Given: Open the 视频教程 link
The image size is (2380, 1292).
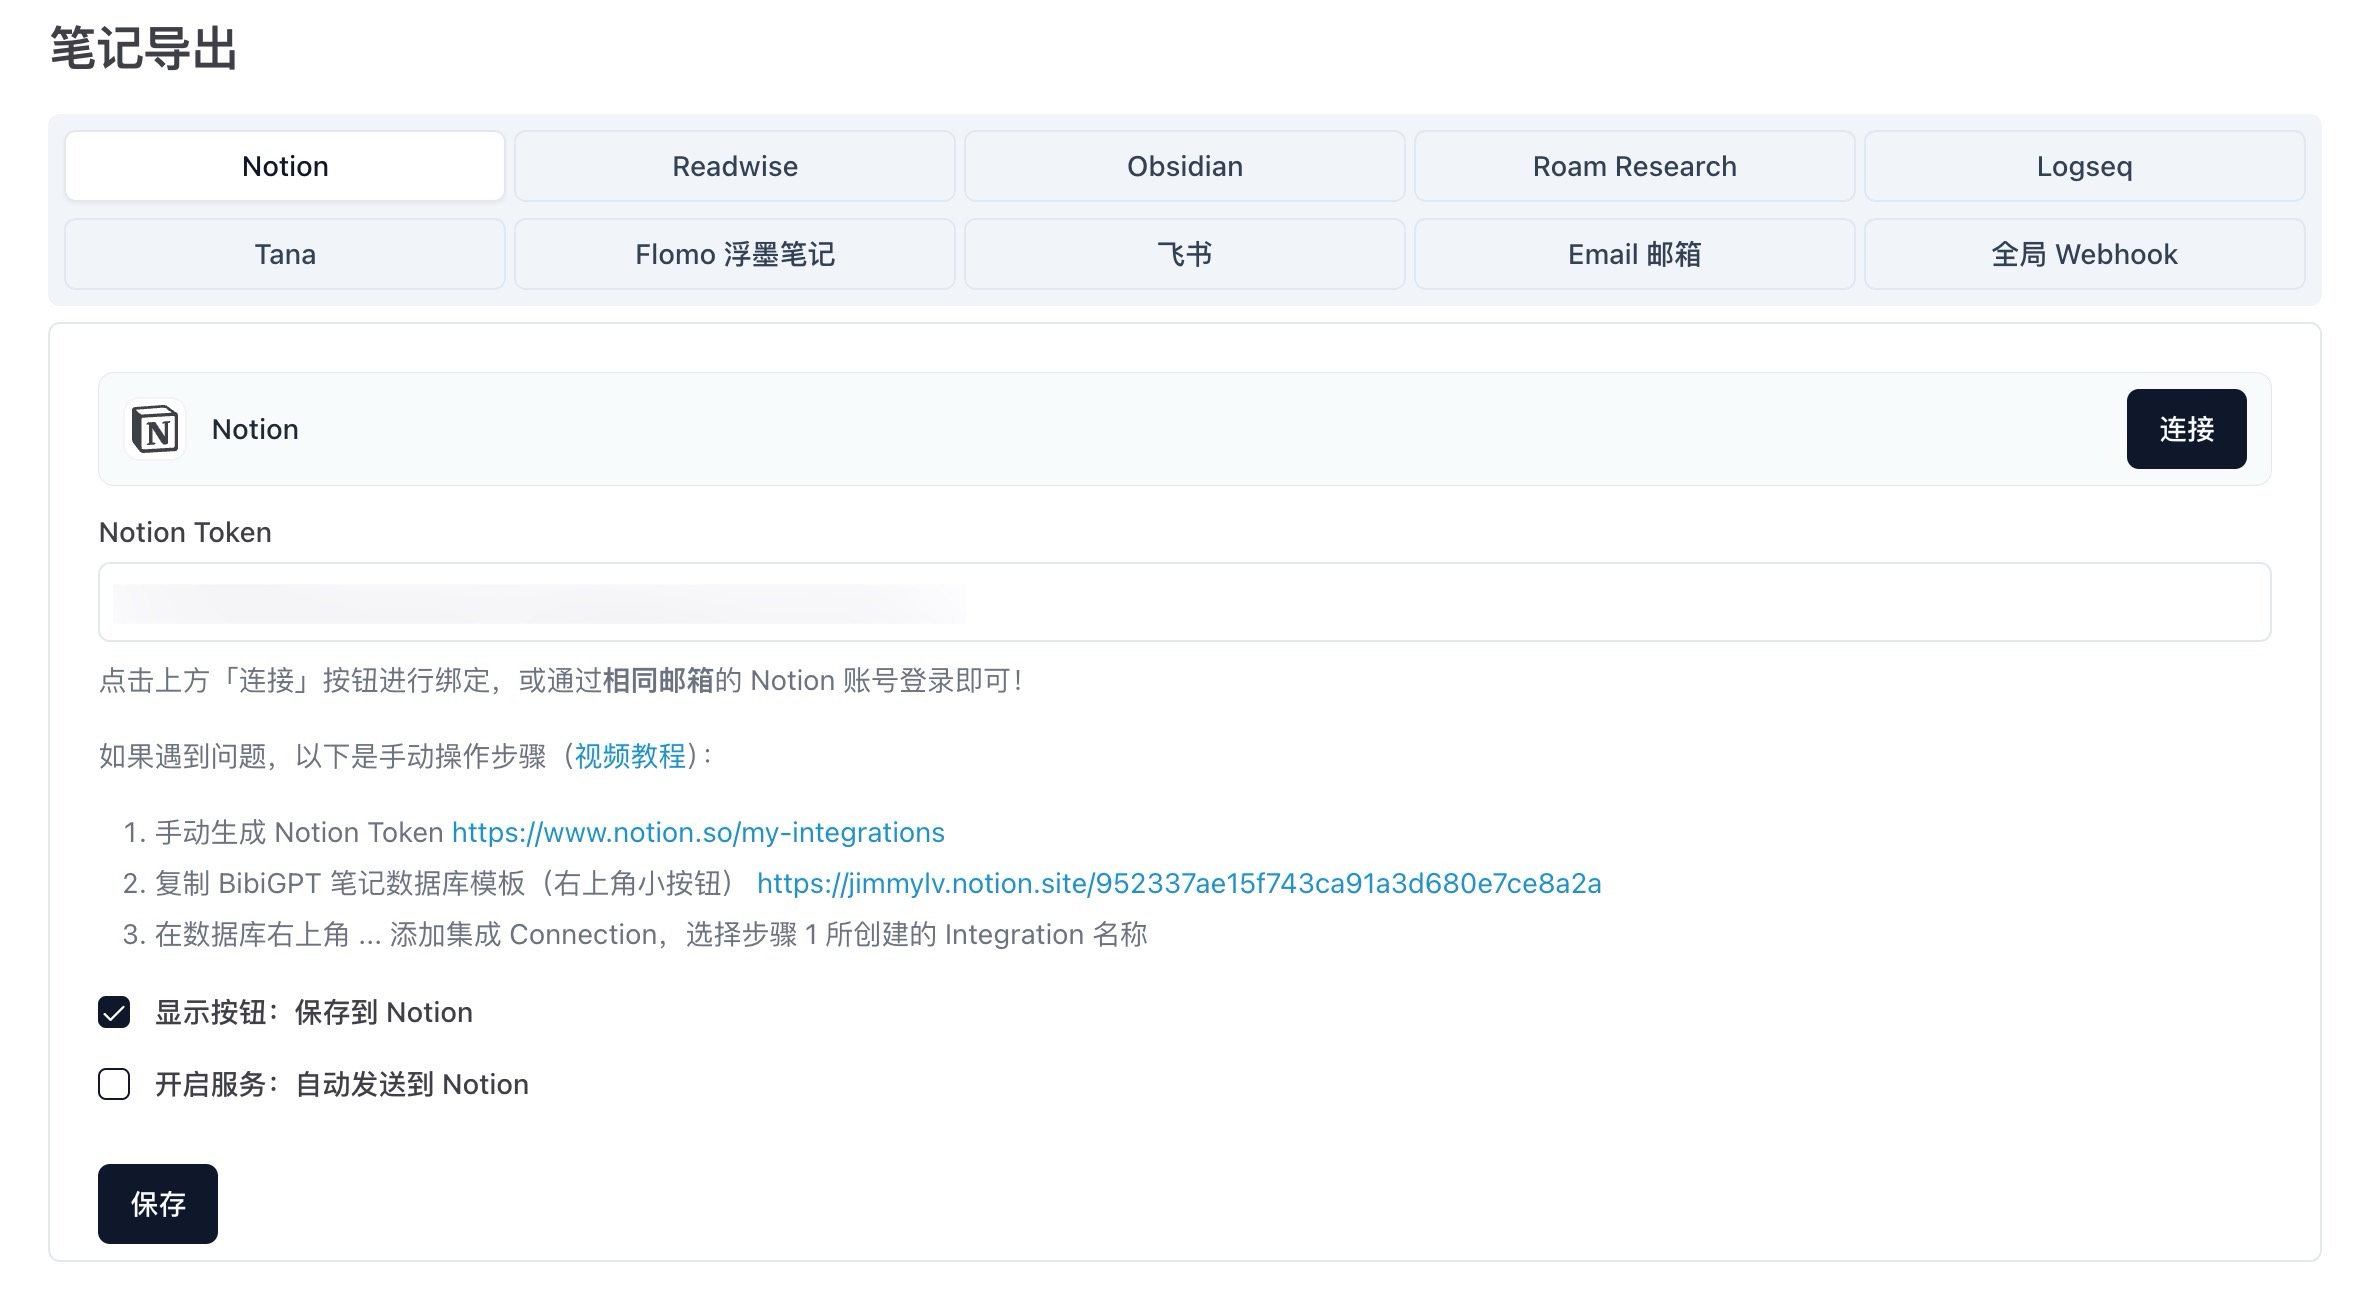Looking at the screenshot, I should click(630, 756).
